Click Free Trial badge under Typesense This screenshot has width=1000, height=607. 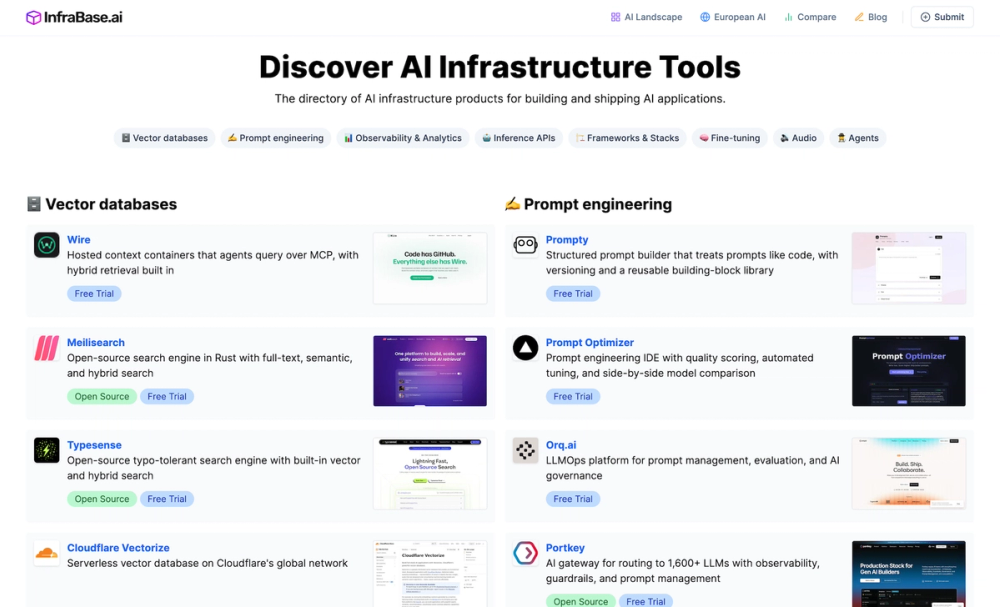tap(167, 499)
